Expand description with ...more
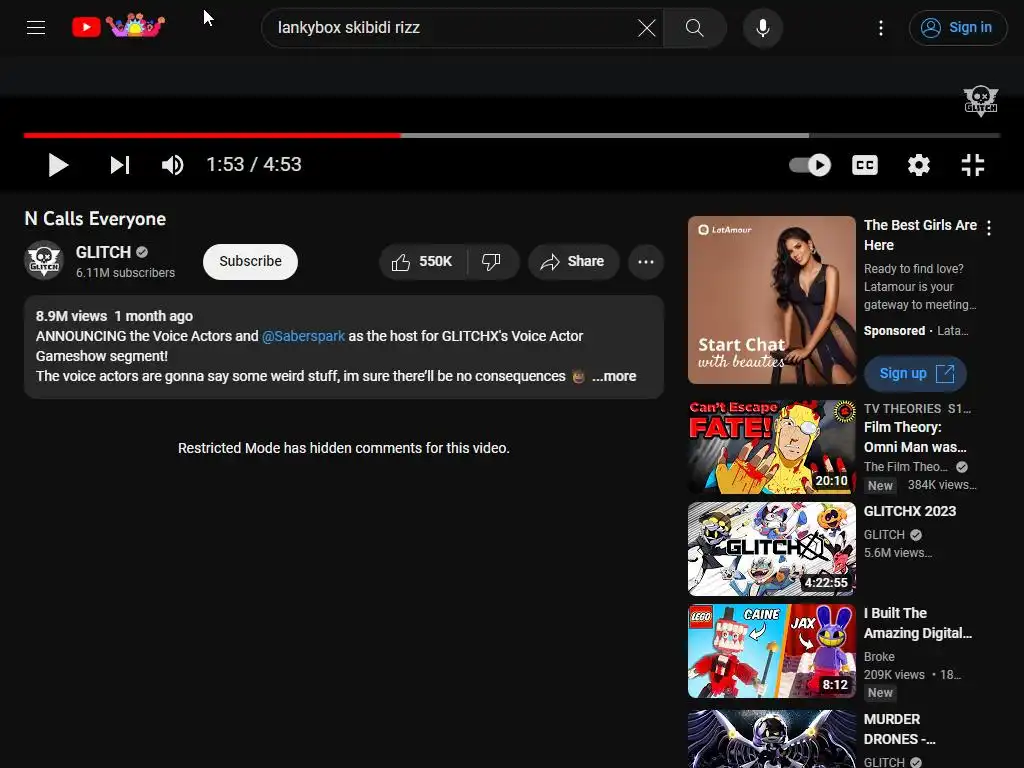1024x768 pixels. [614, 376]
